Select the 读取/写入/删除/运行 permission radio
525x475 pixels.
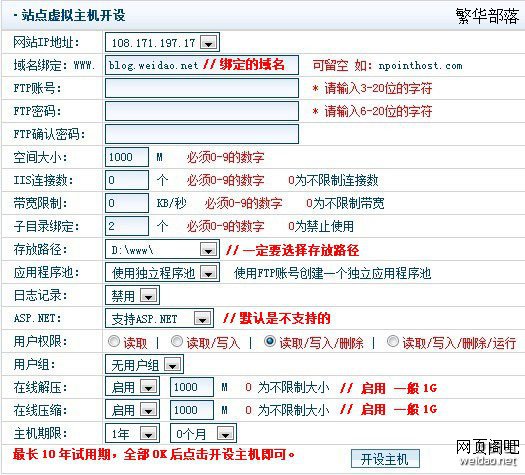pos(393,341)
